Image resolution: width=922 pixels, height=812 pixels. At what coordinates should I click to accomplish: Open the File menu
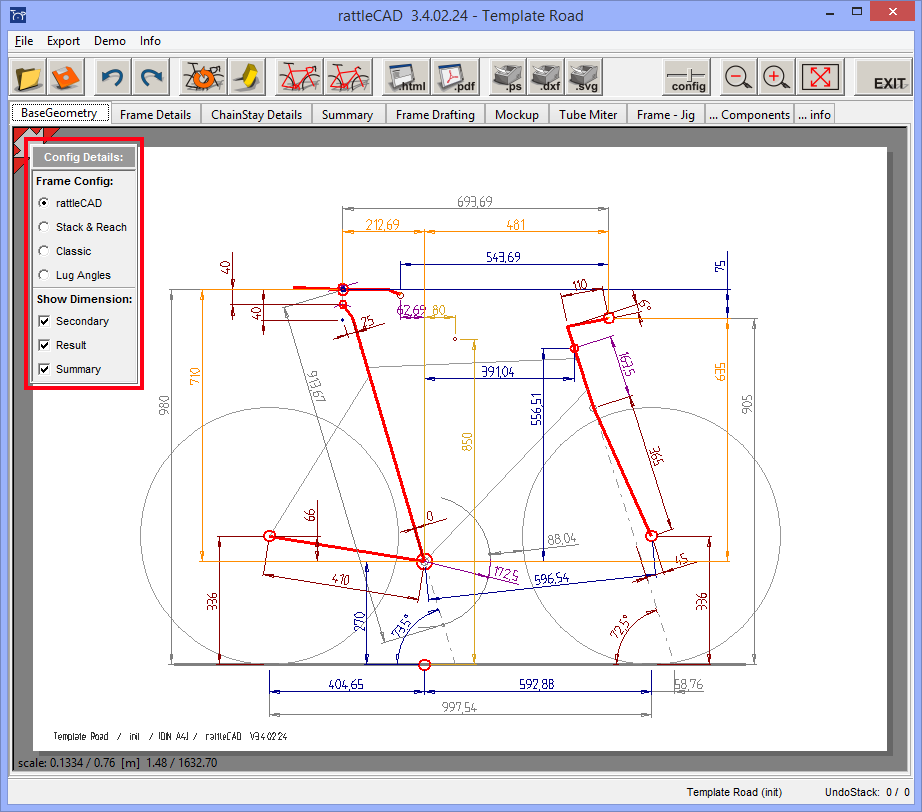click(x=24, y=41)
